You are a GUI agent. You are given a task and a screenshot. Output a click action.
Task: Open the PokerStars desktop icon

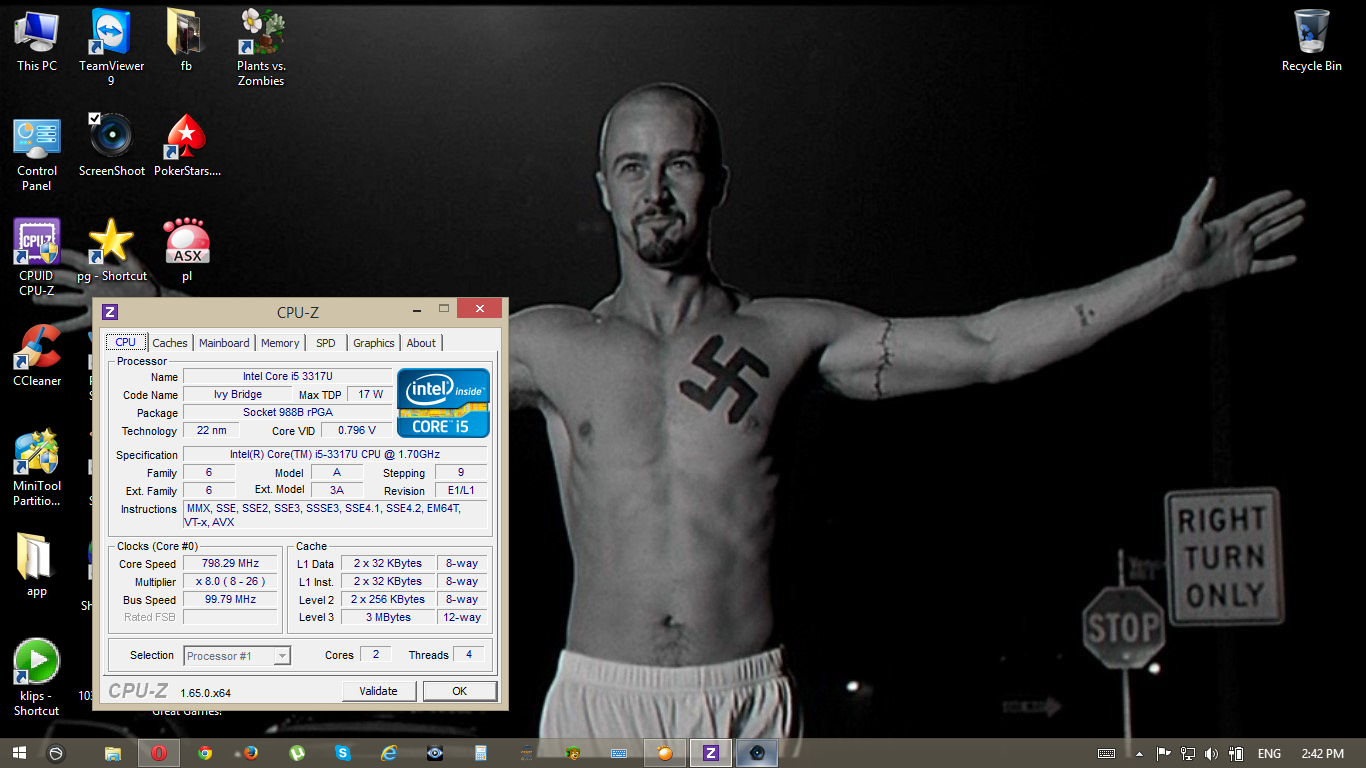coord(187,139)
